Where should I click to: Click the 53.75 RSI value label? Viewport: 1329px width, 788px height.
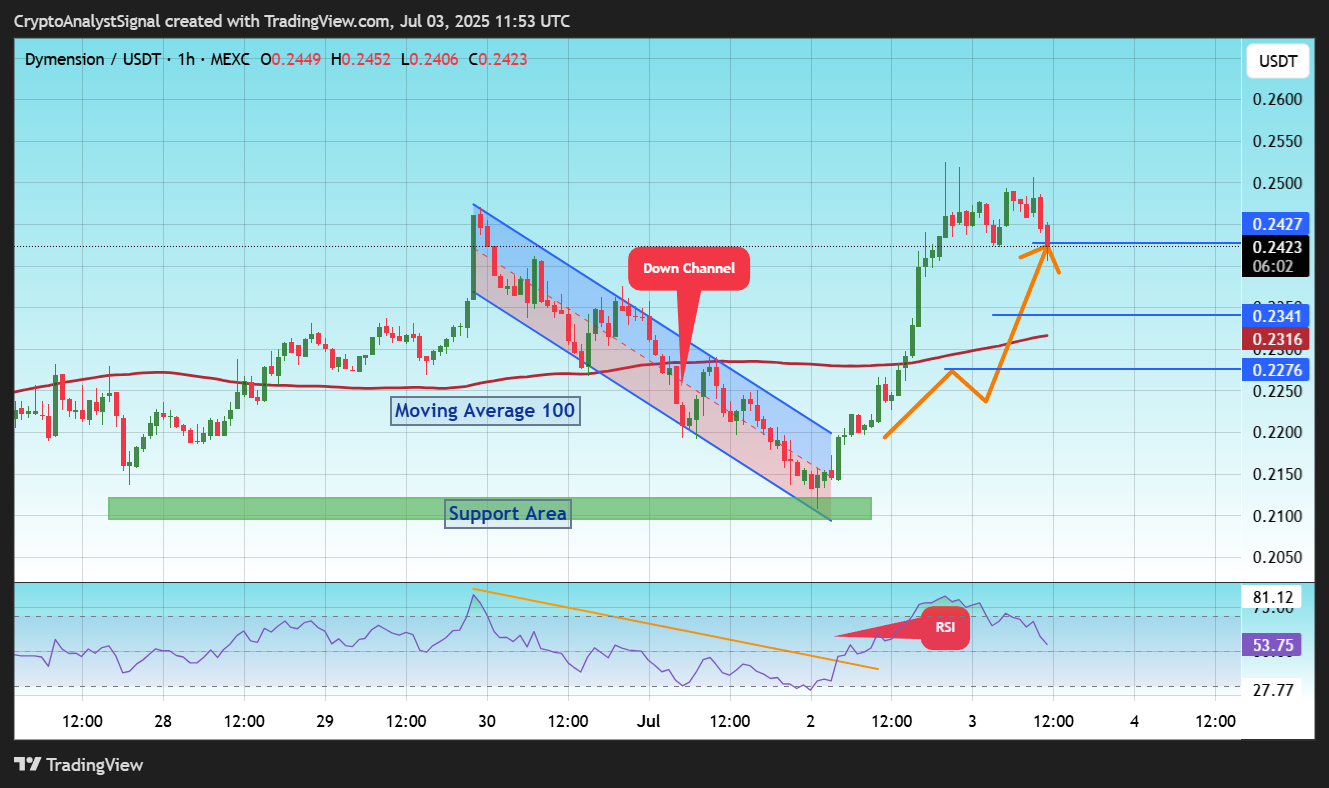point(1271,646)
